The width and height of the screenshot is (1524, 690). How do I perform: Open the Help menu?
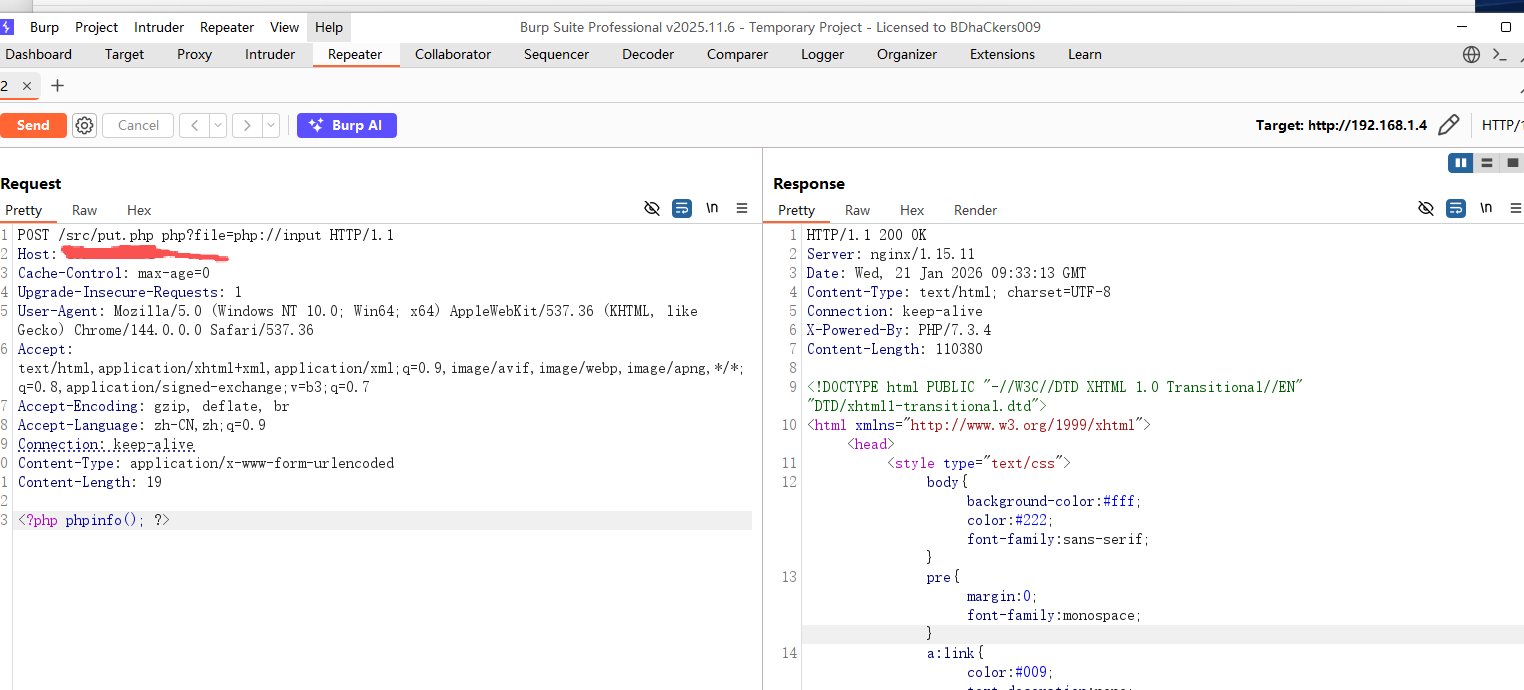[x=328, y=27]
